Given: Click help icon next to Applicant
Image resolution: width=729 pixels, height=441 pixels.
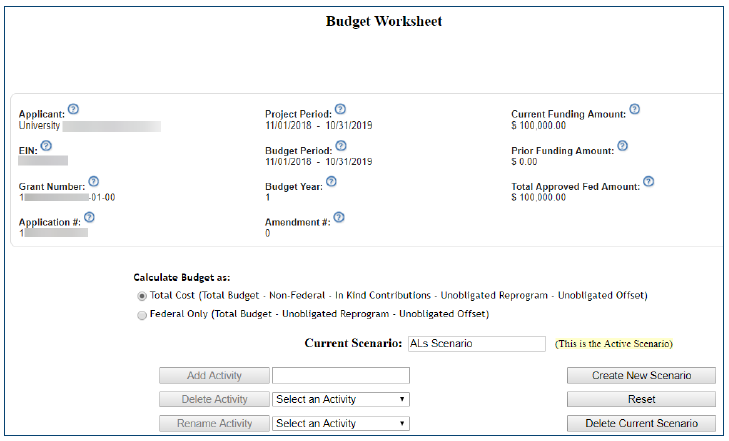Looking at the screenshot, I should 73,110.
